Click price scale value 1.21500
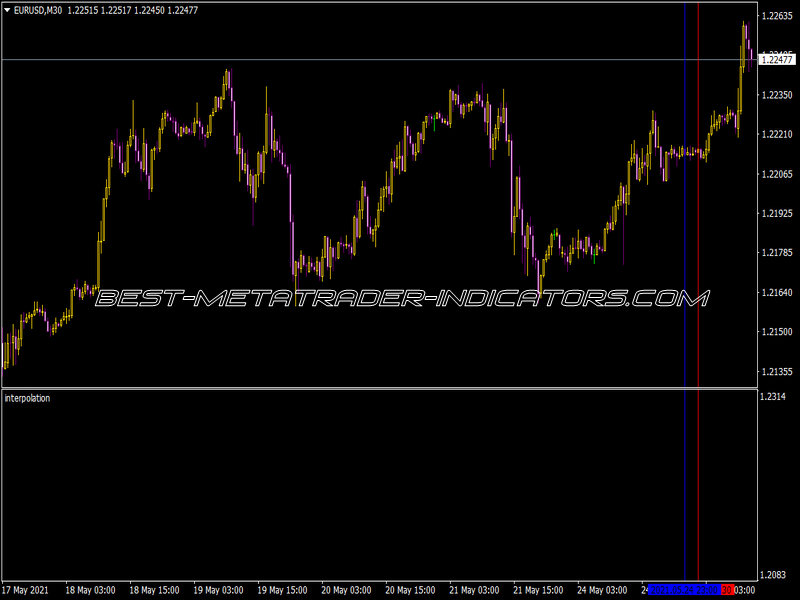 777,332
